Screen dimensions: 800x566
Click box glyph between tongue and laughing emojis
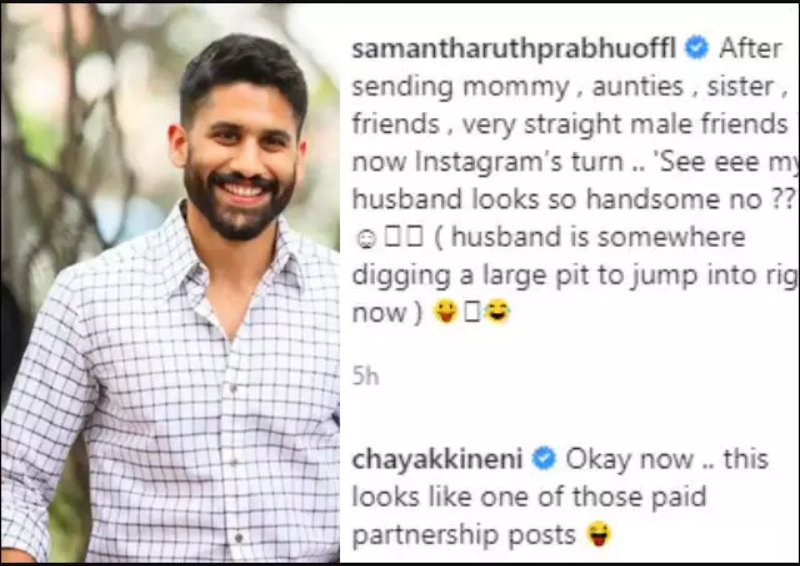[x=472, y=312]
